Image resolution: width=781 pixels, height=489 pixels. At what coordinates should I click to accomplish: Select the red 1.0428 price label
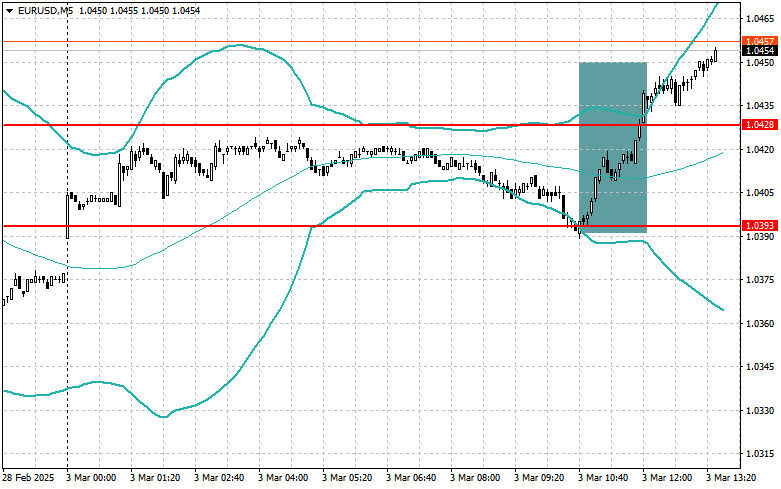point(759,124)
